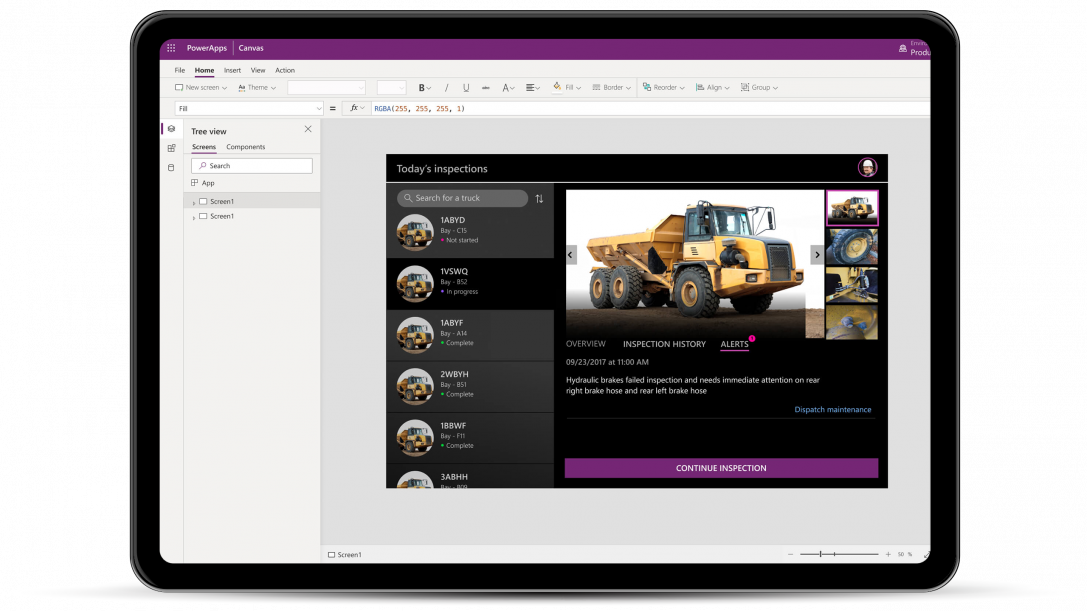The width and height of the screenshot is (1087, 611).
Task: Open the Insert panel icon in left rail
Action: point(171,148)
